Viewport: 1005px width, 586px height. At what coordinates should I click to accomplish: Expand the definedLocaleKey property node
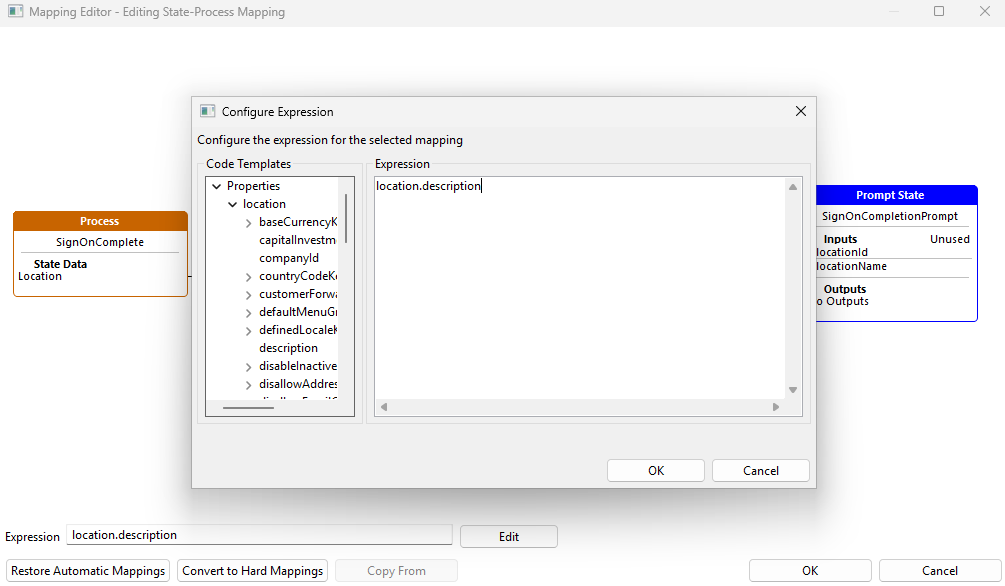pyautogui.click(x=248, y=329)
